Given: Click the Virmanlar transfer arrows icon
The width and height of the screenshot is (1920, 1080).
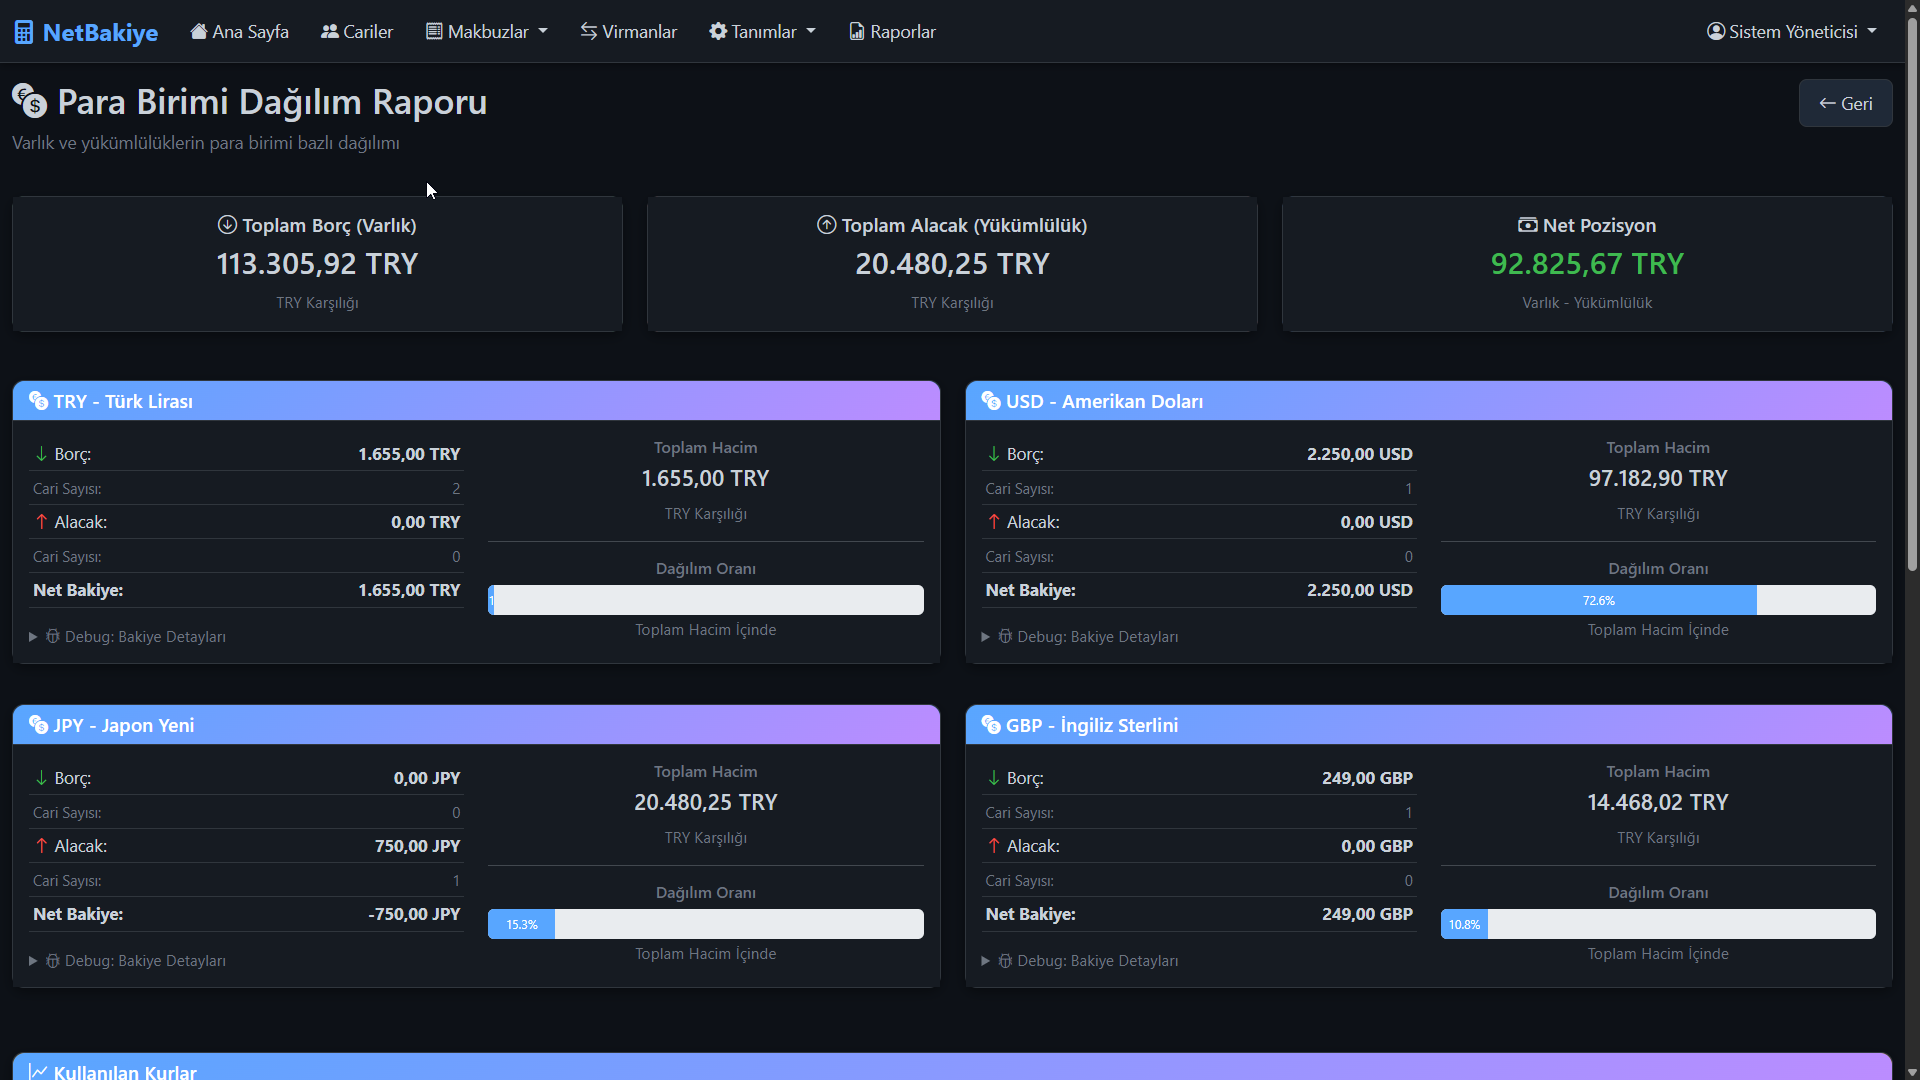Looking at the screenshot, I should [x=589, y=32].
